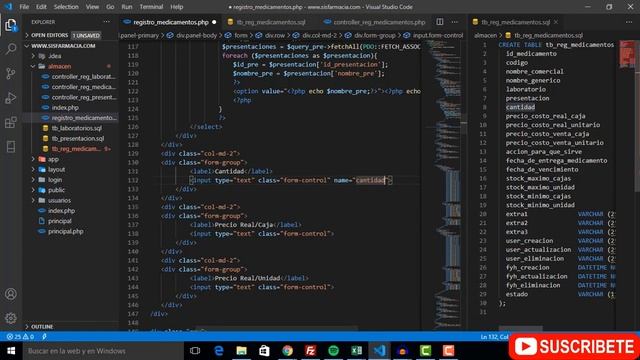Open the Explorer view in activity bar

pos(11,25)
